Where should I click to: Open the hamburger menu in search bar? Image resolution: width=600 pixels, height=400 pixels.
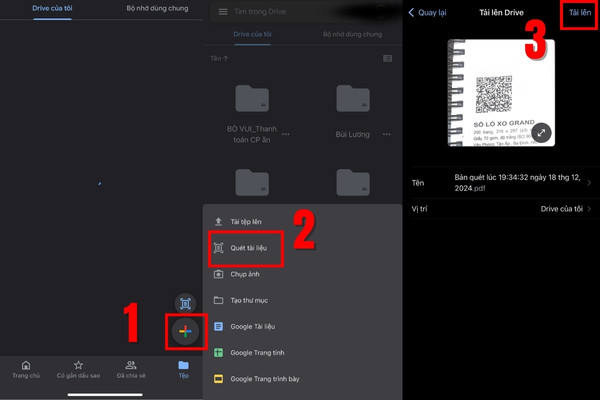[x=223, y=12]
